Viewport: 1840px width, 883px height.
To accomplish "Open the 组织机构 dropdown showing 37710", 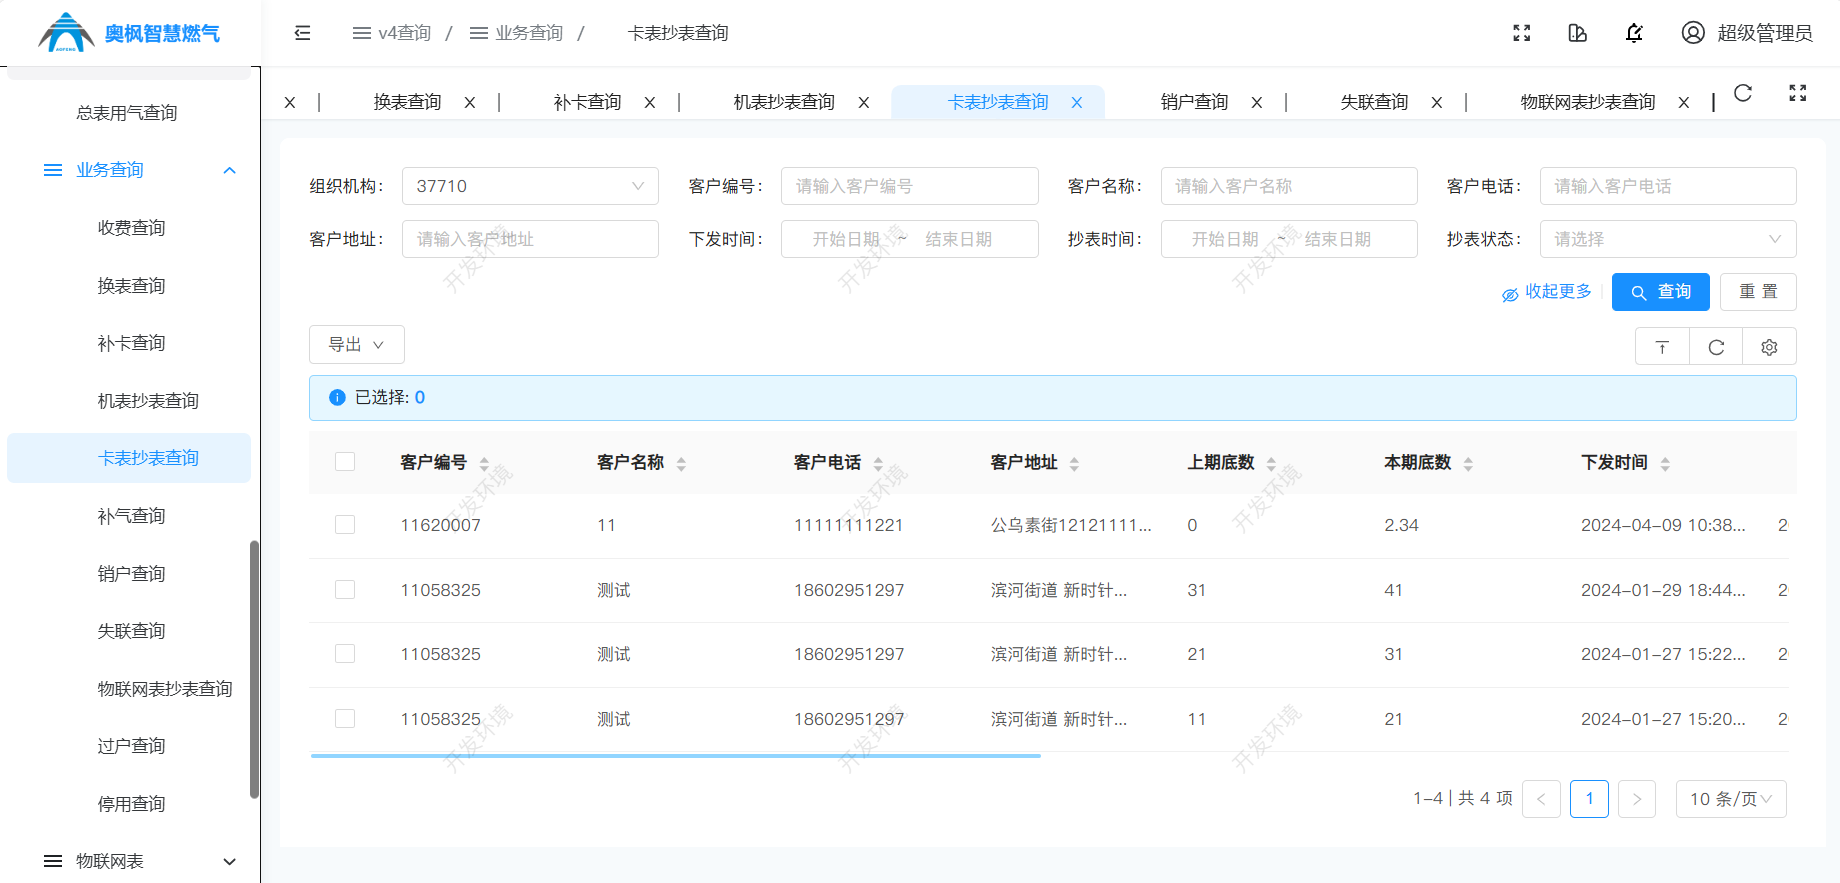I will tap(530, 186).
